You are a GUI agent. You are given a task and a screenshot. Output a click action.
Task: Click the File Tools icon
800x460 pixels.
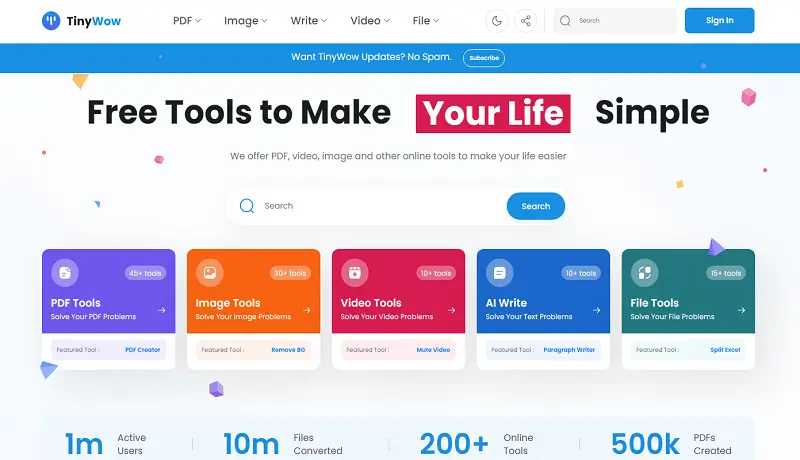(645, 272)
